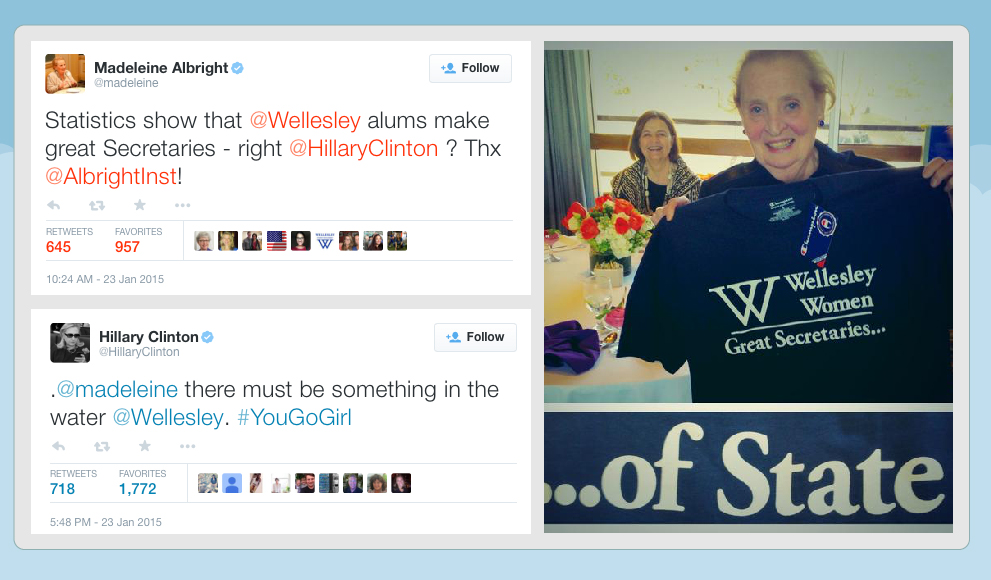This screenshot has width=991, height=580.
Task: Open the #YouGoGirl hashtag
Action: click(295, 418)
